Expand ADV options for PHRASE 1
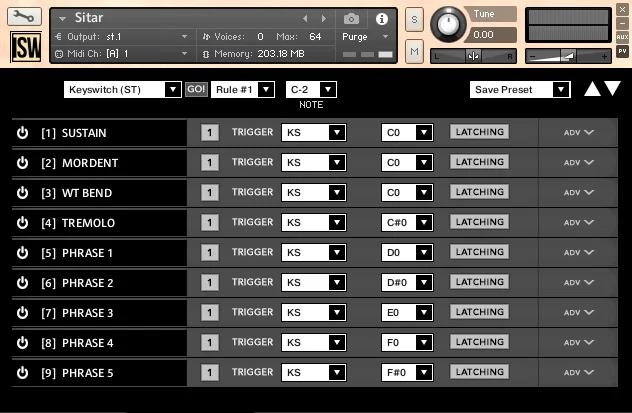Screen dimensions: 632x413 (579, 253)
